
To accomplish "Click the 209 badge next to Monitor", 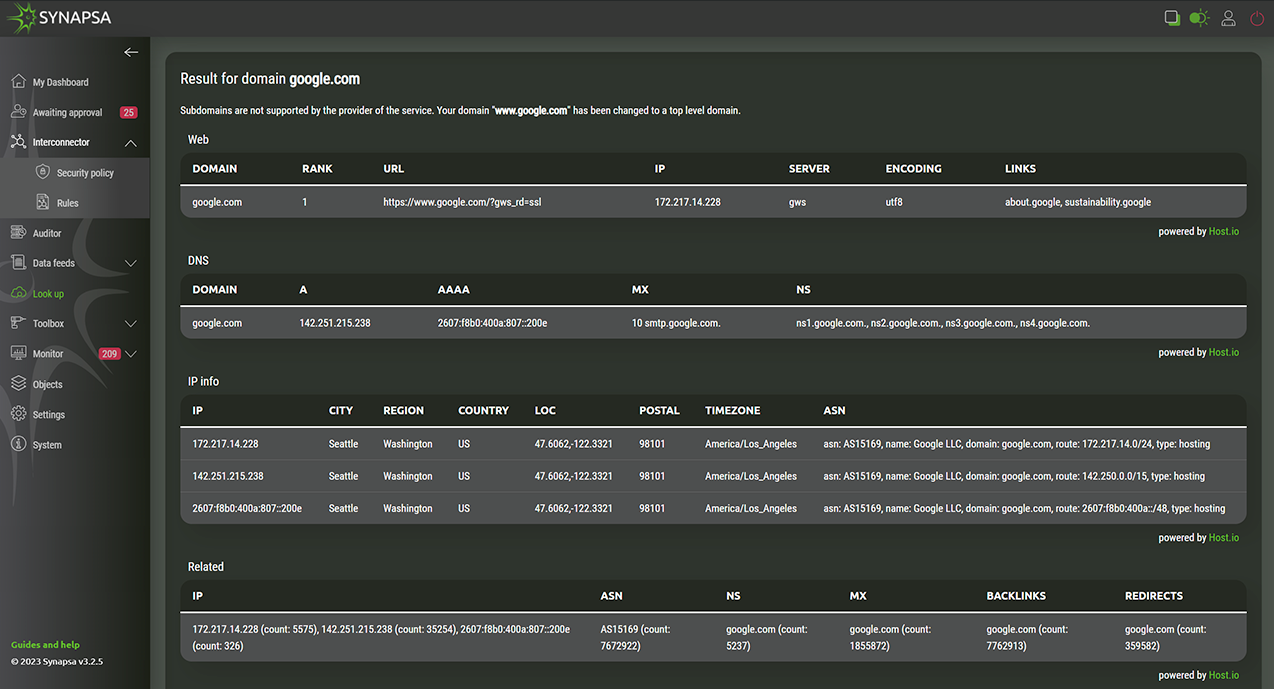I will point(110,354).
